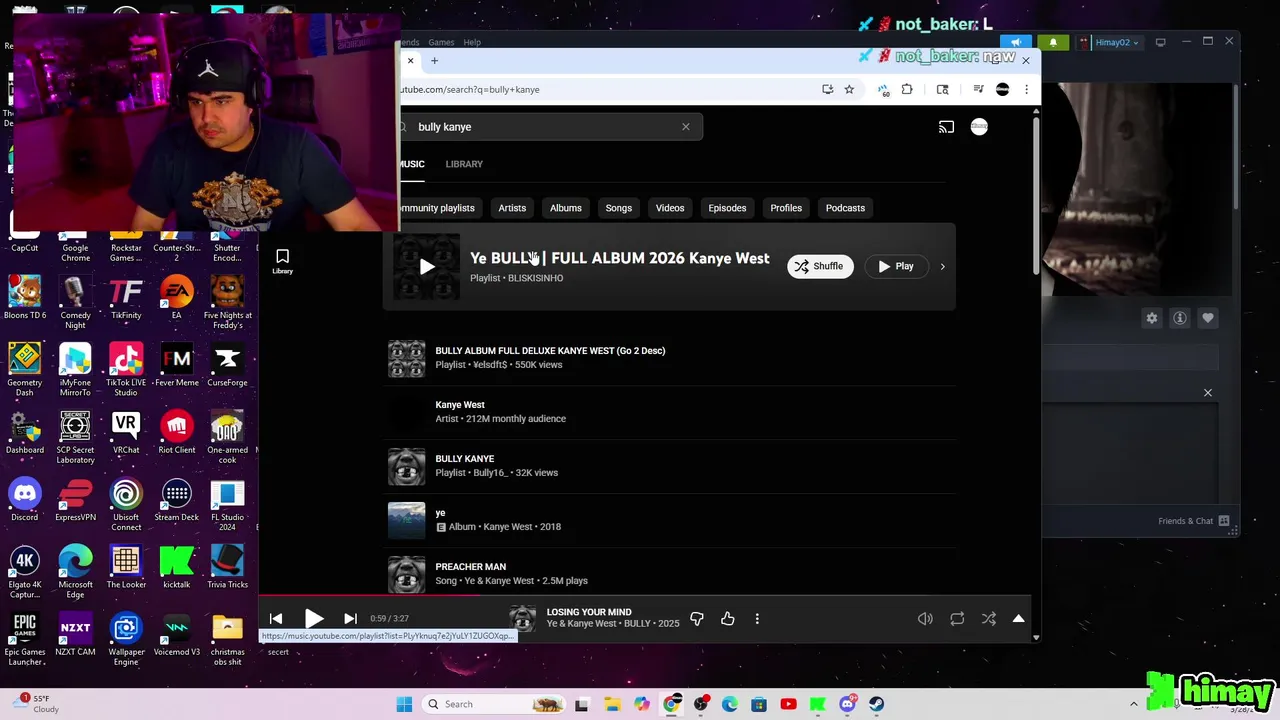The width and height of the screenshot is (1280, 720).
Task: Click the install app icon in the address bar
Action: 827,89
